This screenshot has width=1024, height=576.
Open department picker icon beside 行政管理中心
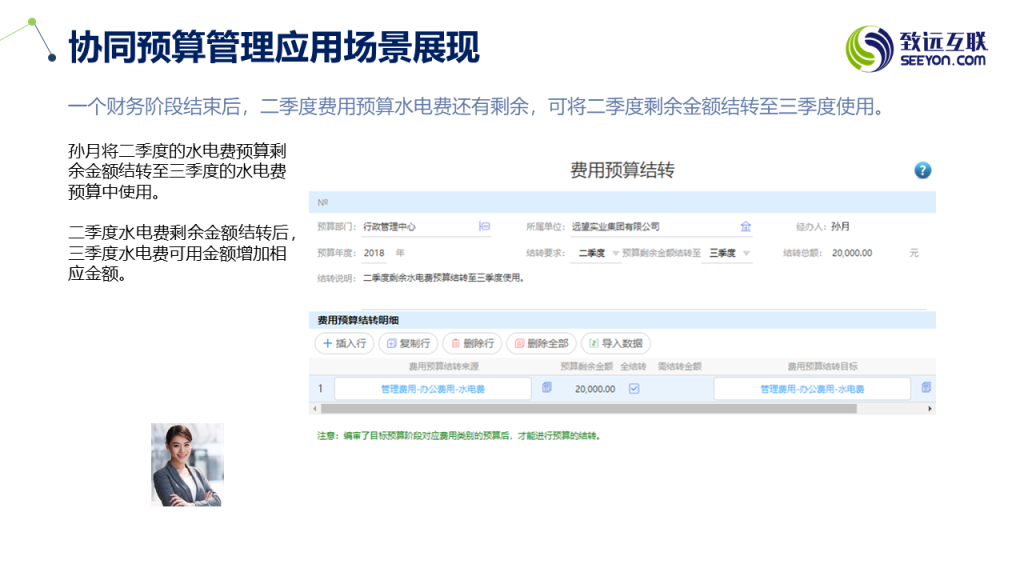pos(485,227)
